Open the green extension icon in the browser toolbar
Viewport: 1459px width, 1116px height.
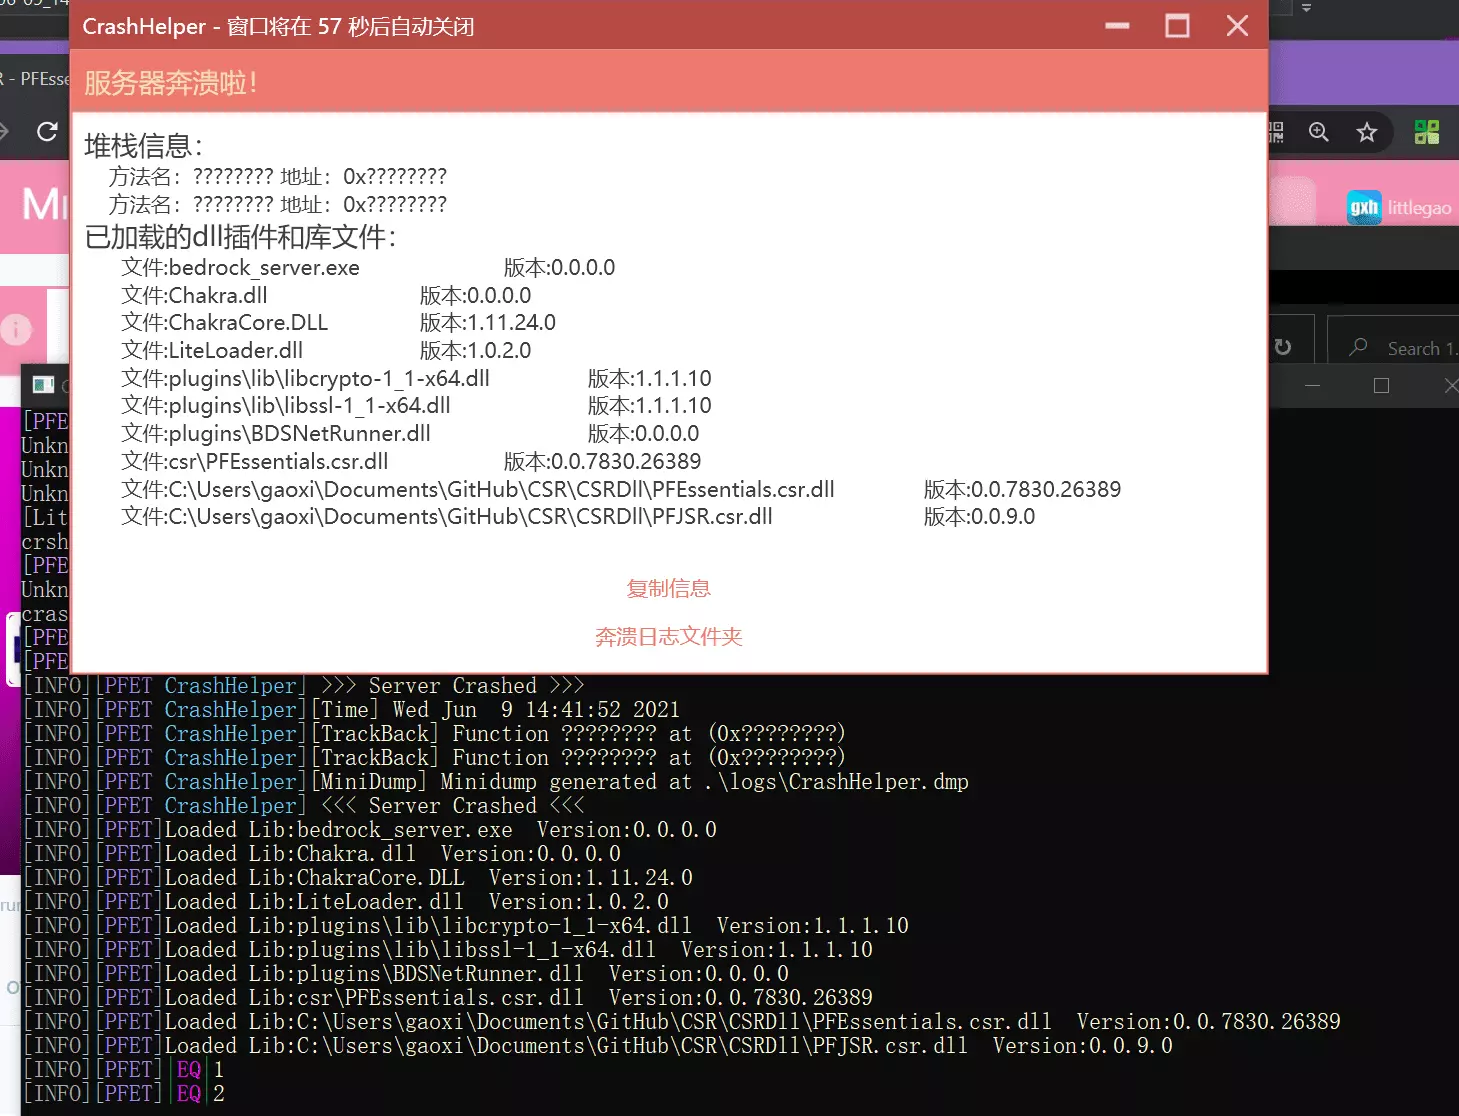point(1427,132)
